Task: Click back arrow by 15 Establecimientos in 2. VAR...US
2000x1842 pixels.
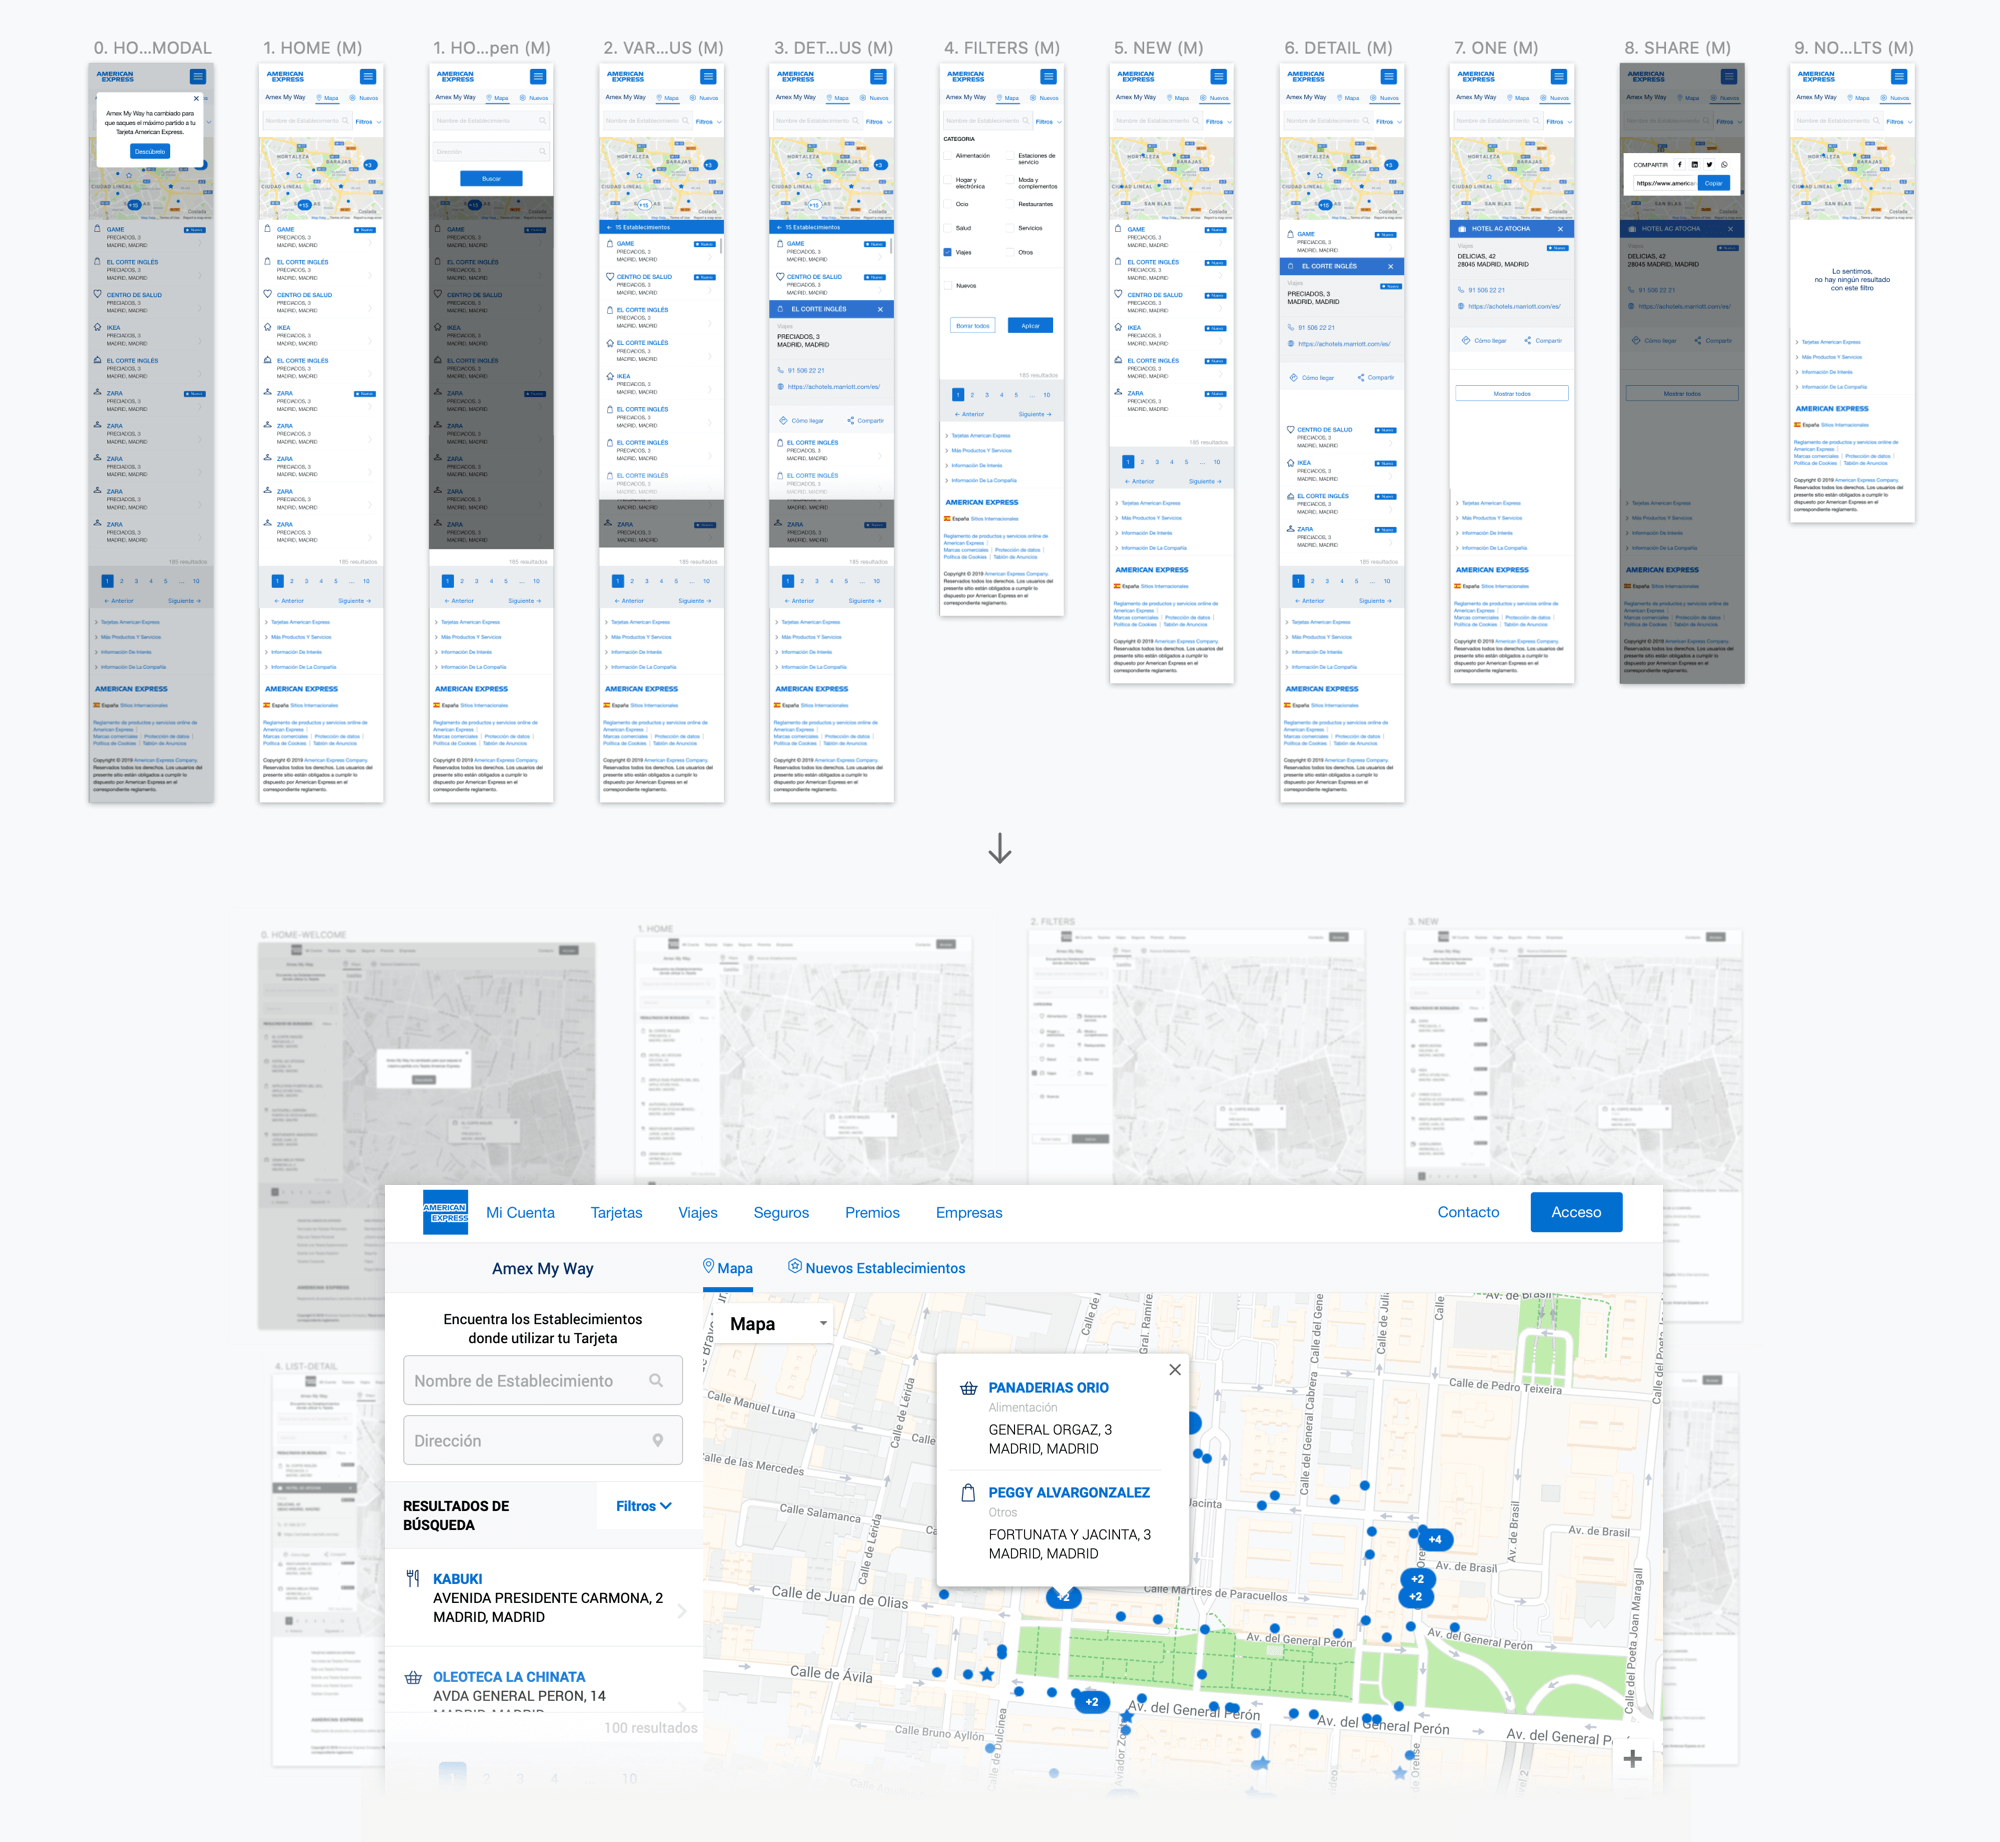Action: pos(609,227)
